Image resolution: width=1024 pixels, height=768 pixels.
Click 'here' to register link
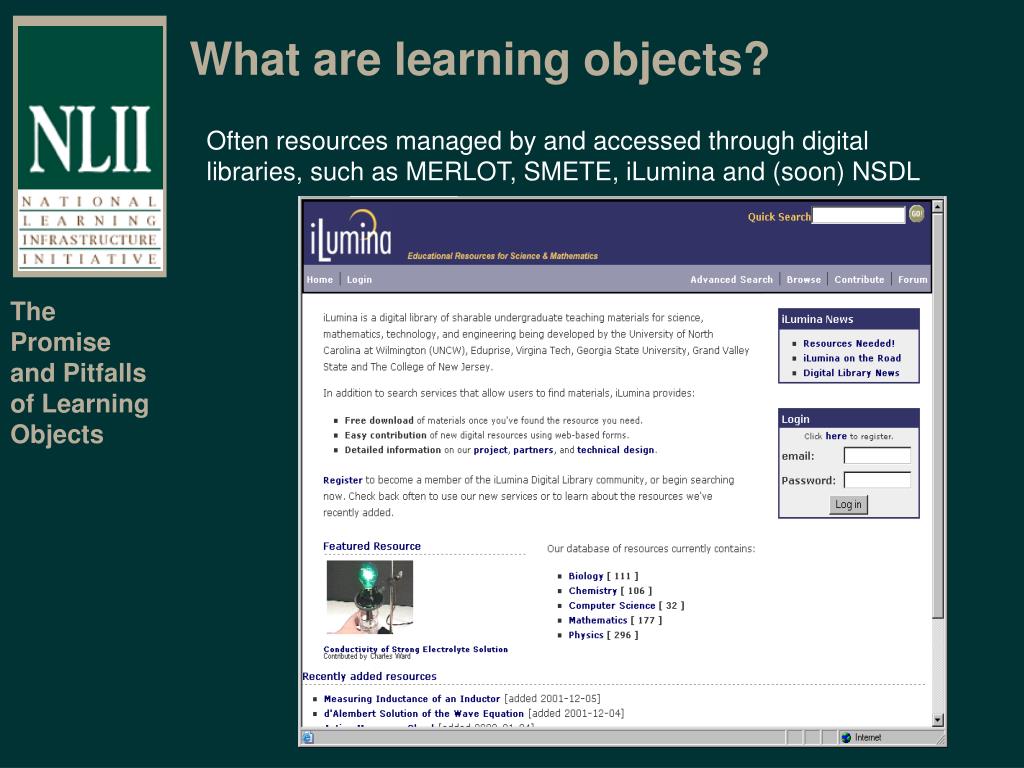pyautogui.click(x=836, y=436)
